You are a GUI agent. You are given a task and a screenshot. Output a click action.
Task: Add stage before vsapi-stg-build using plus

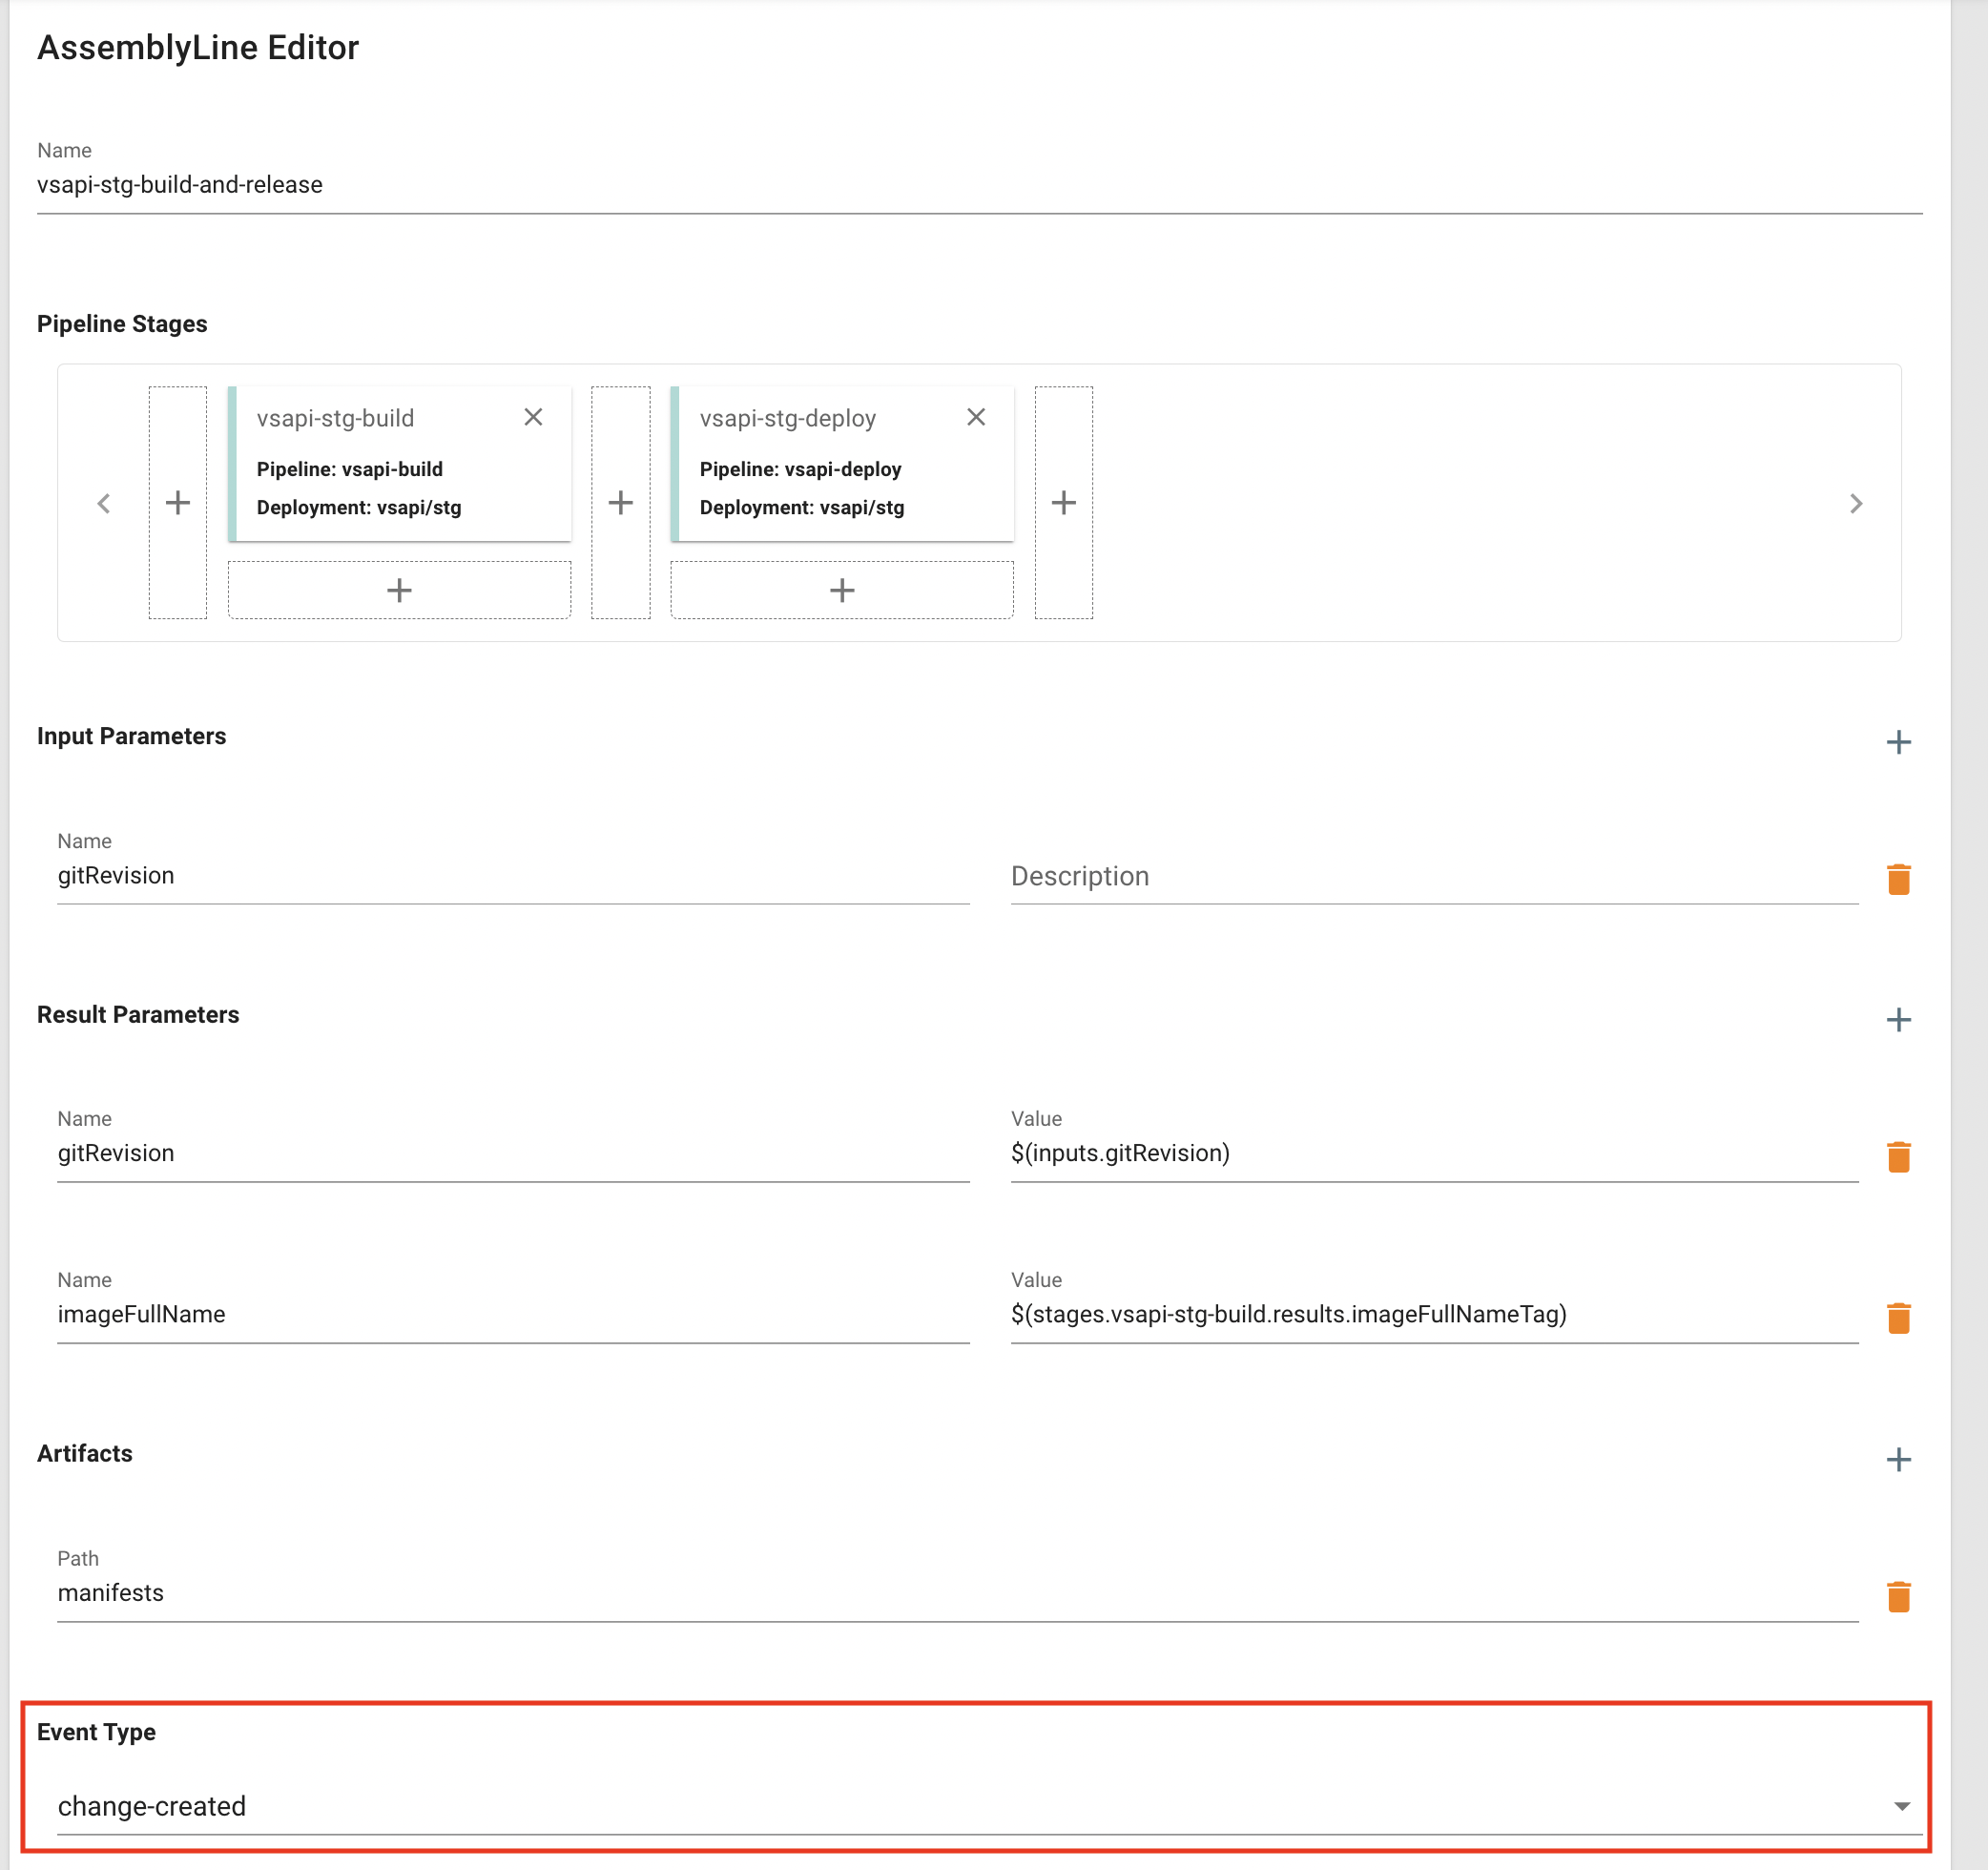pos(178,502)
